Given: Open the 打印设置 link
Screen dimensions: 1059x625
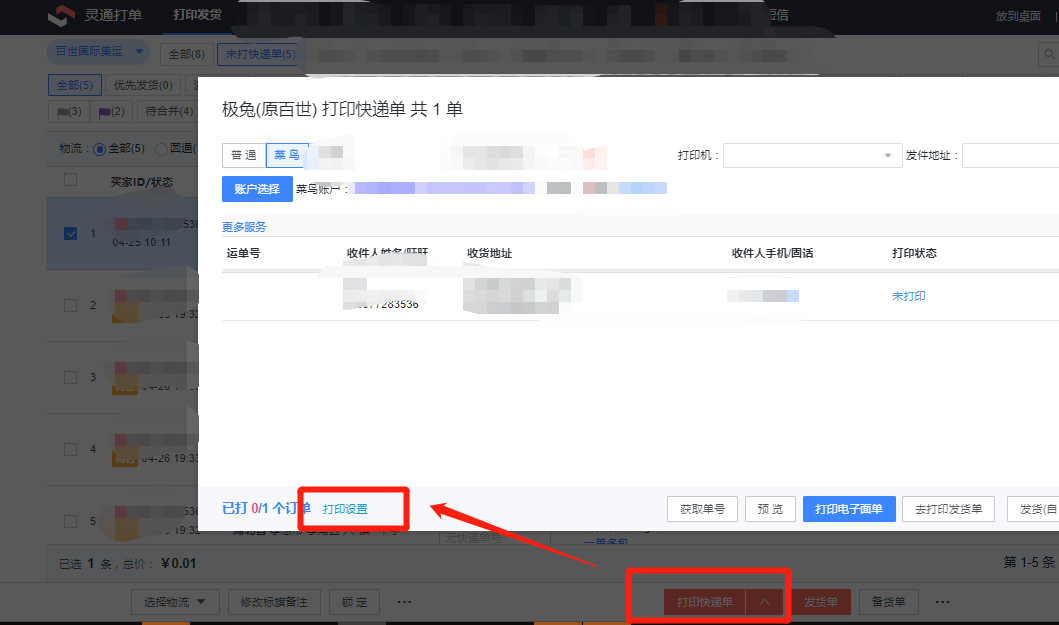Looking at the screenshot, I should pos(345,509).
